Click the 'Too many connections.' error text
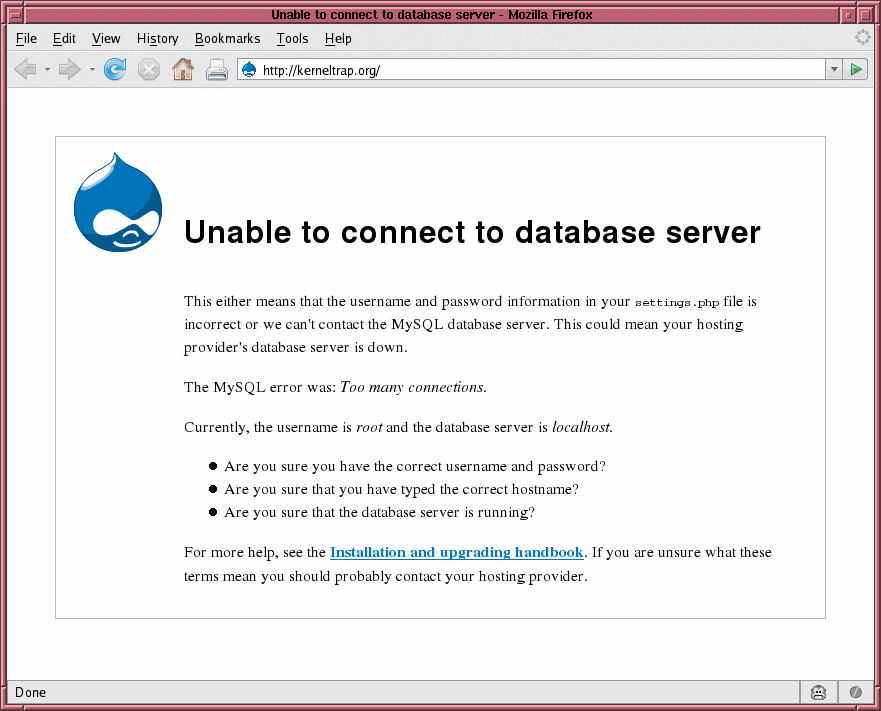 pyautogui.click(x=414, y=387)
